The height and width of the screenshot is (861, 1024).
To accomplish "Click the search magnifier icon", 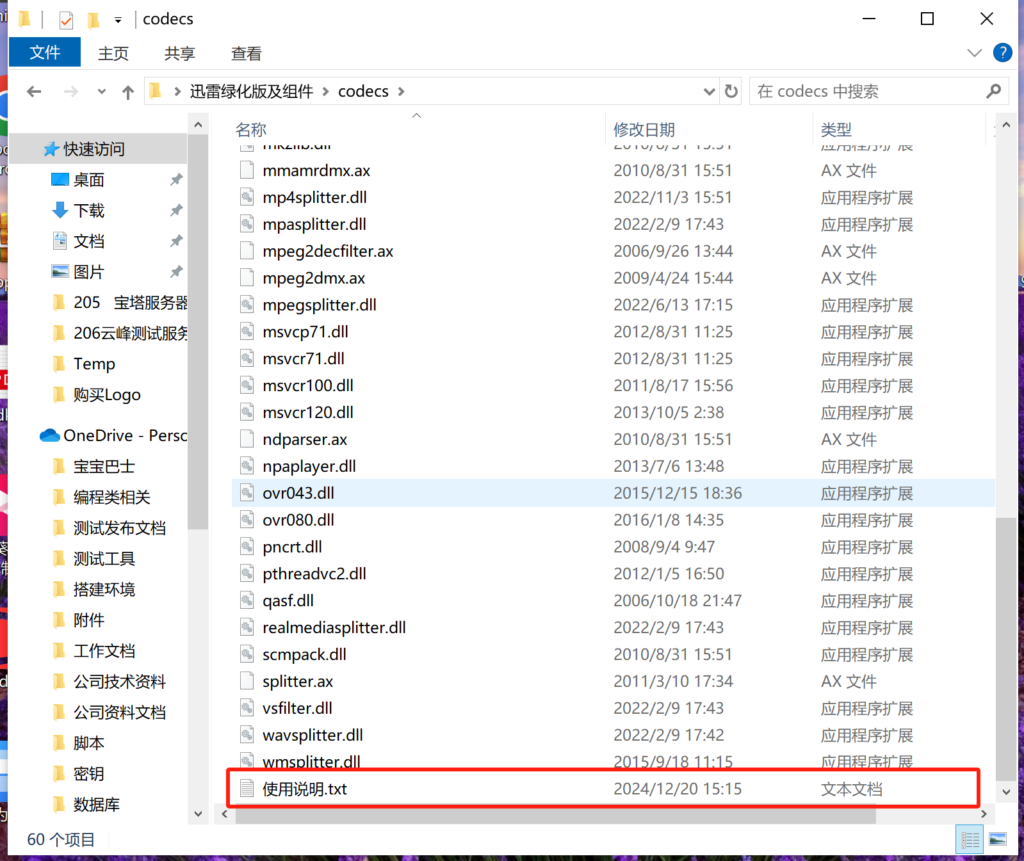I will point(993,91).
